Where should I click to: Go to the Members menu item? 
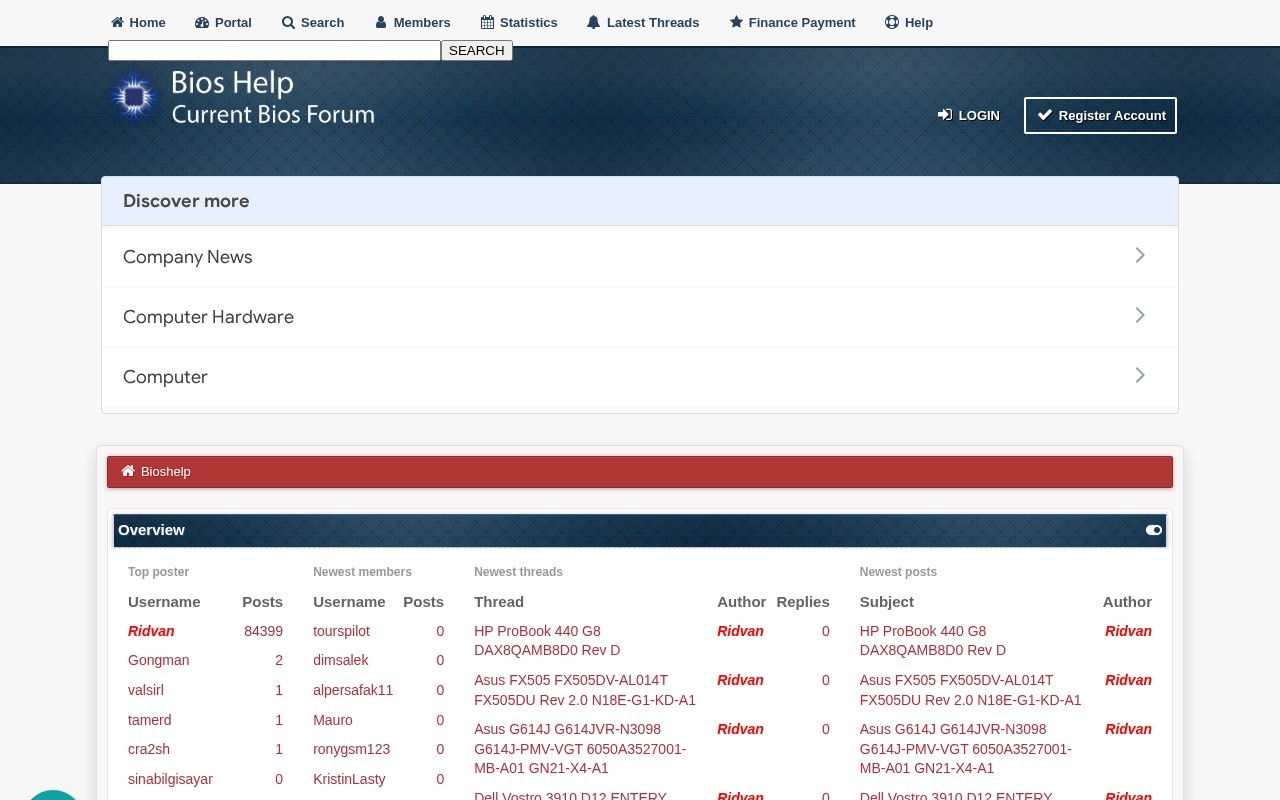coord(412,22)
